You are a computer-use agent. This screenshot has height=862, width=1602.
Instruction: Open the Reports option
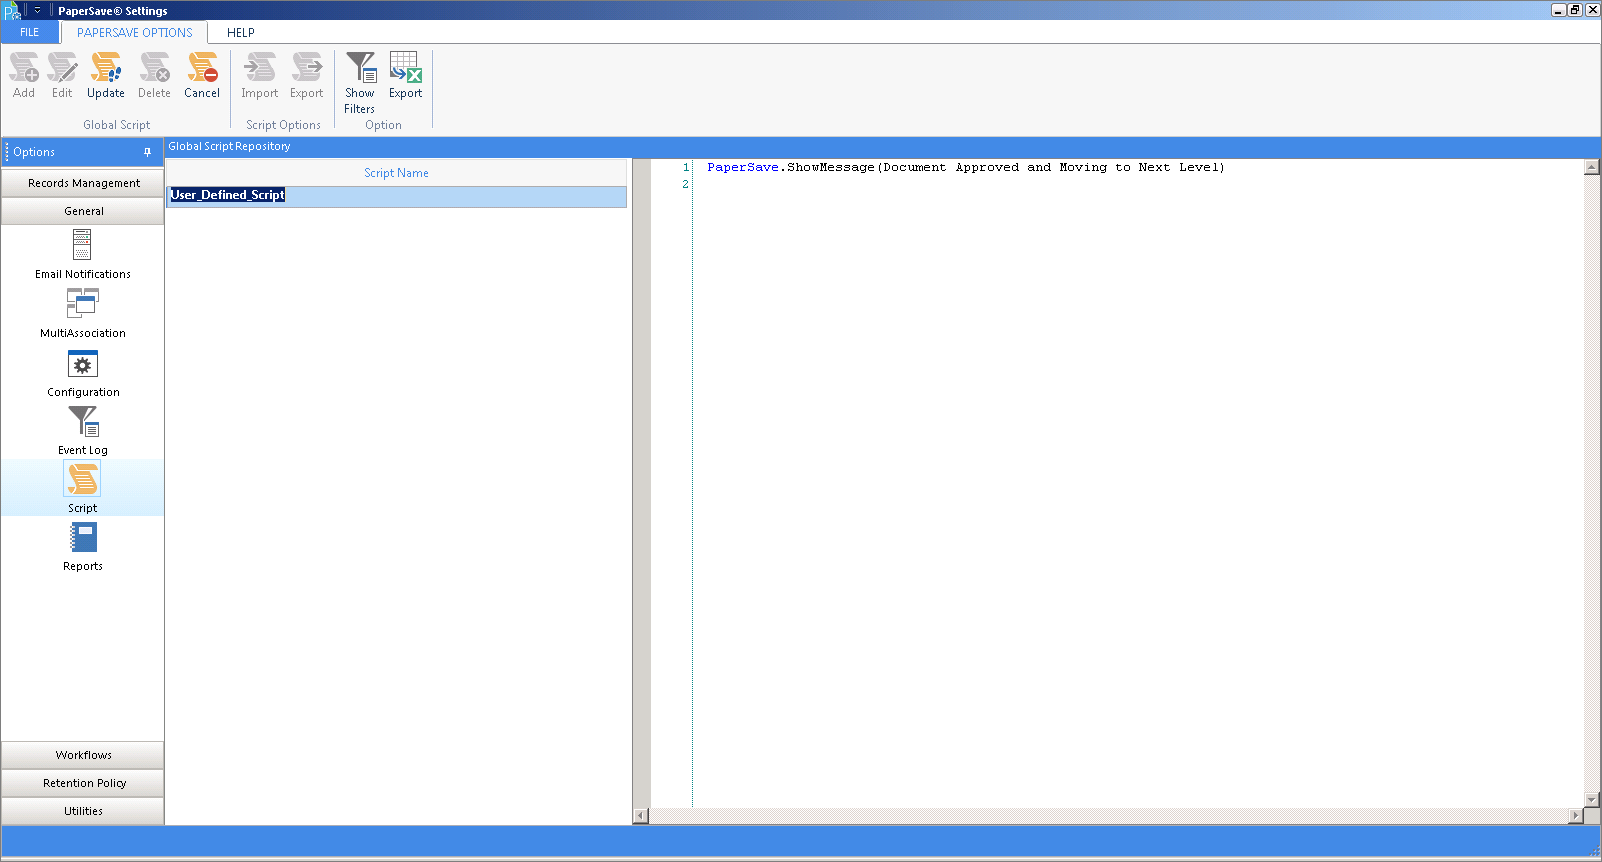click(83, 546)
